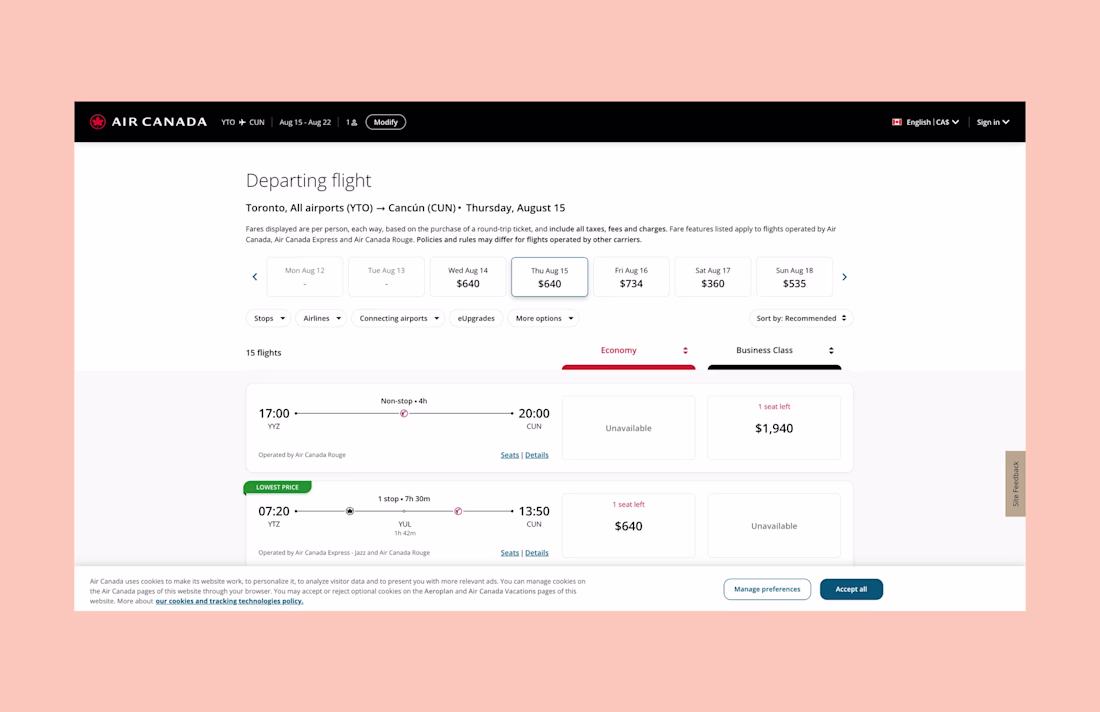This screenshot has height=712, width=1100.
Task: Select the Fri Aug 16 $734 date tab
Action: coord(631,277)
